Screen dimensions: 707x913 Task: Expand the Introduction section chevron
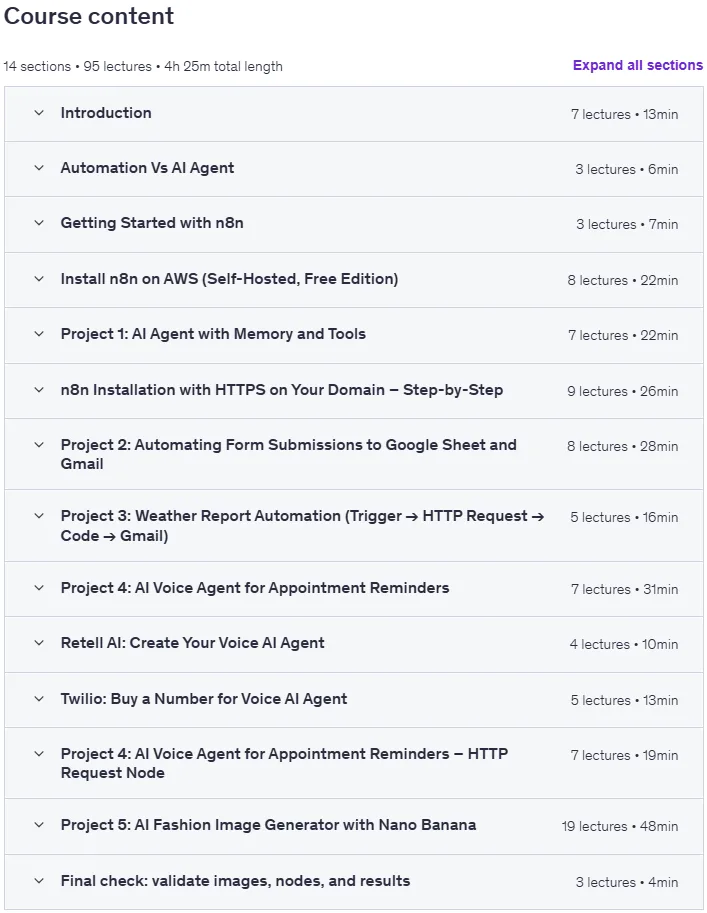39,113
